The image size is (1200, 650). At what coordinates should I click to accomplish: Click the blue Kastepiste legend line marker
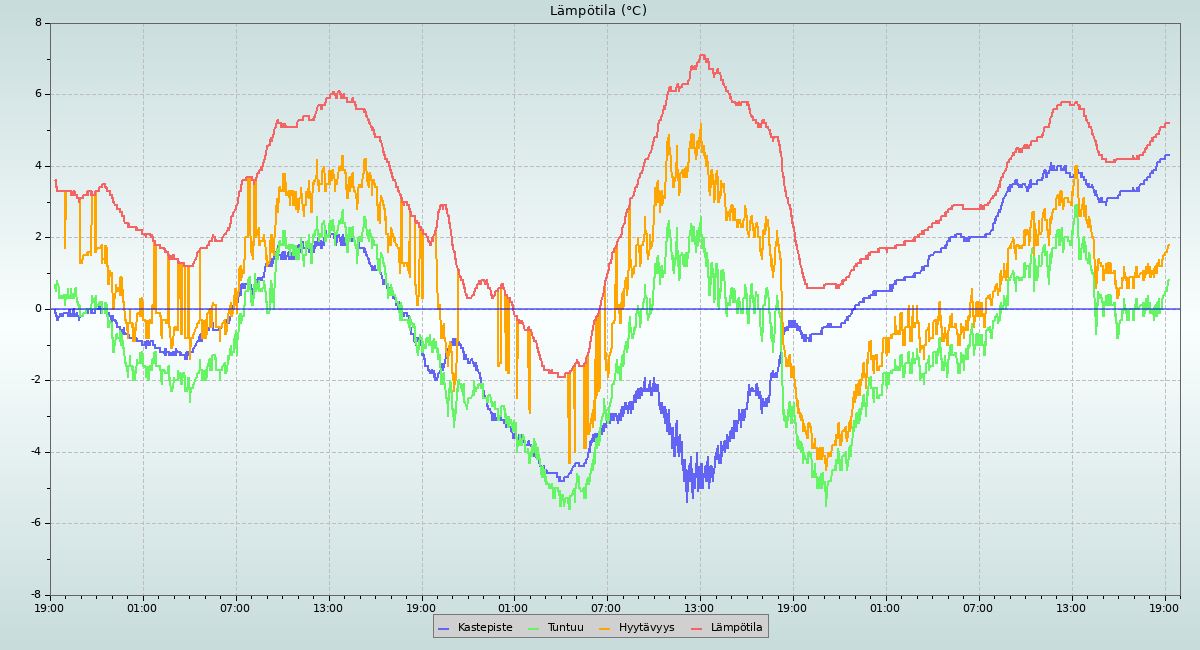tap(444, 628)
